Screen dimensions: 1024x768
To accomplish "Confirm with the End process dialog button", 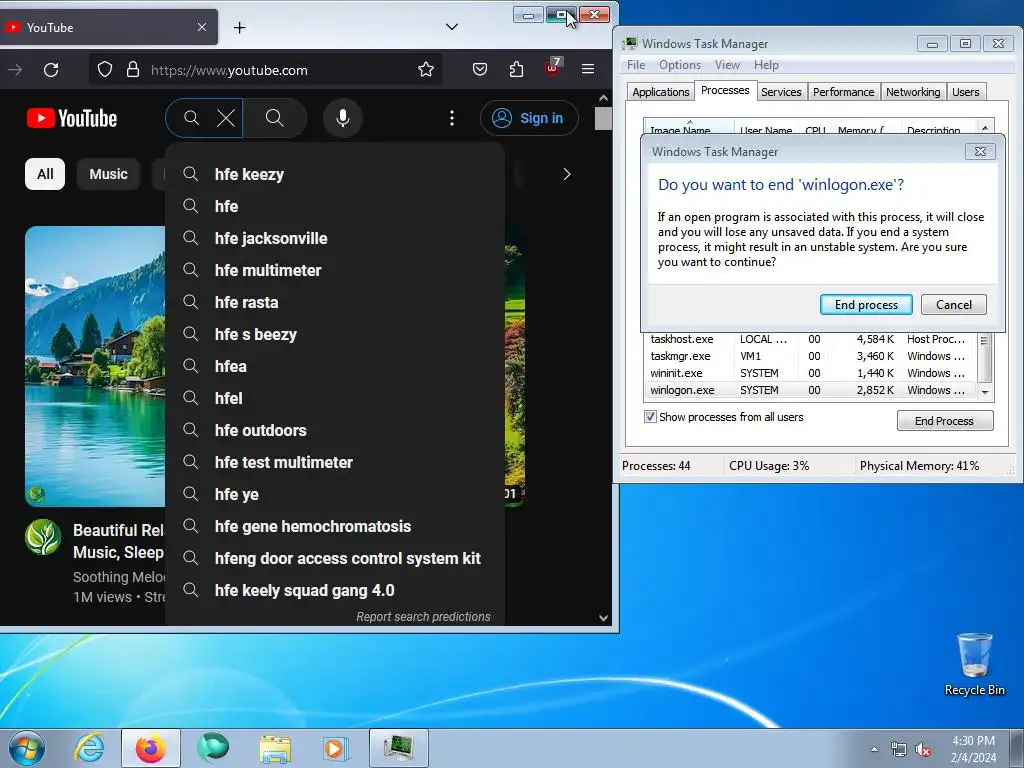I will 866,304.
